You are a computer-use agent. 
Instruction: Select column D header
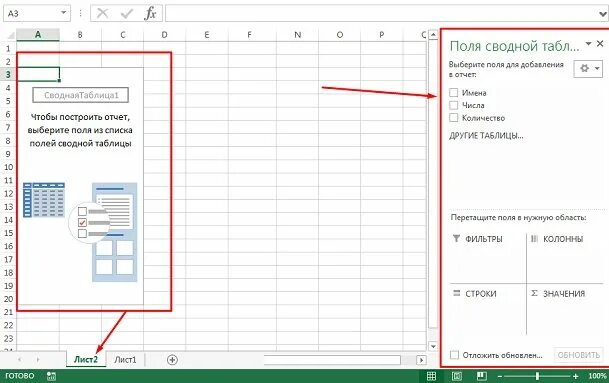[164, 35]
